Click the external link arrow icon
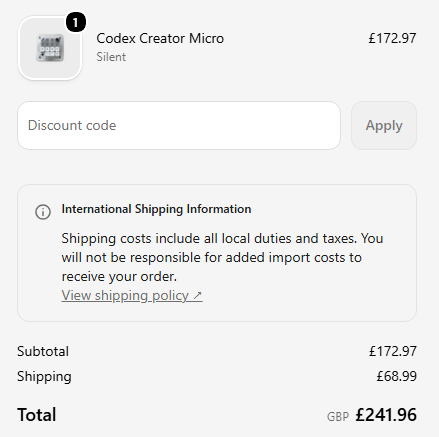This screenshot has width=439, height=437. [x=197, y=295]
